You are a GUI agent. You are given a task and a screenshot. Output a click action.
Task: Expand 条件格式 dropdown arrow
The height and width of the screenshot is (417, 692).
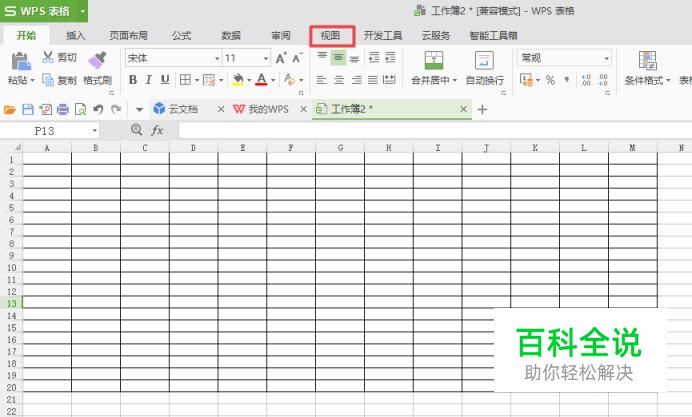pos(668,81)
